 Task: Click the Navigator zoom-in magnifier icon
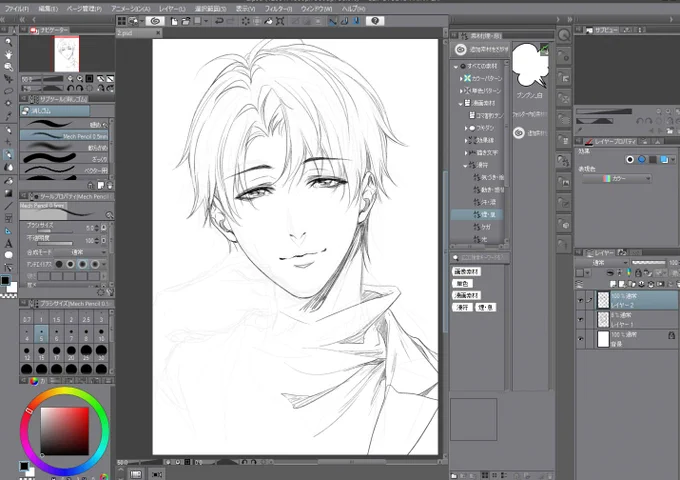[80, 78]
